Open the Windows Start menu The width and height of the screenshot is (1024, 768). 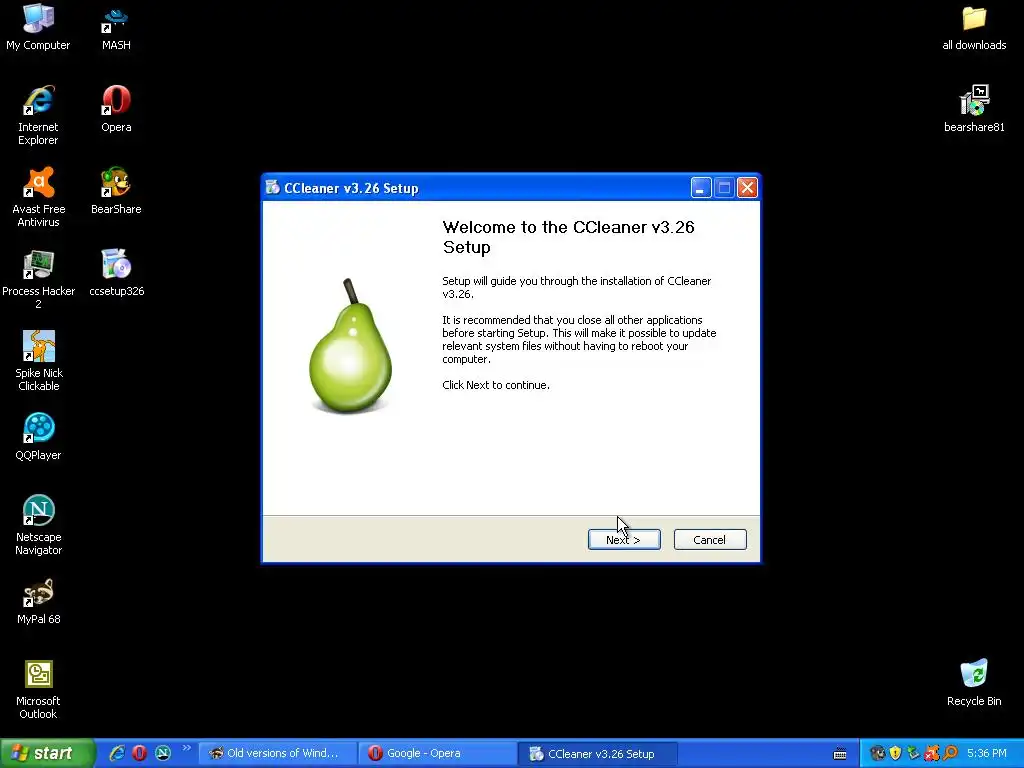pos(47,753)
